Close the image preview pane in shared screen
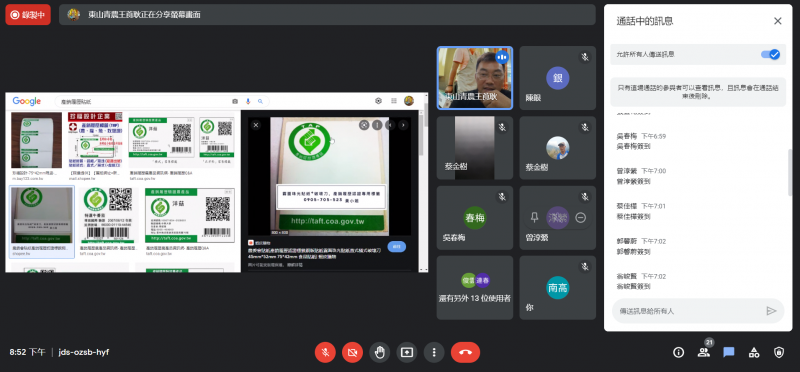 [x=256, y=125]
